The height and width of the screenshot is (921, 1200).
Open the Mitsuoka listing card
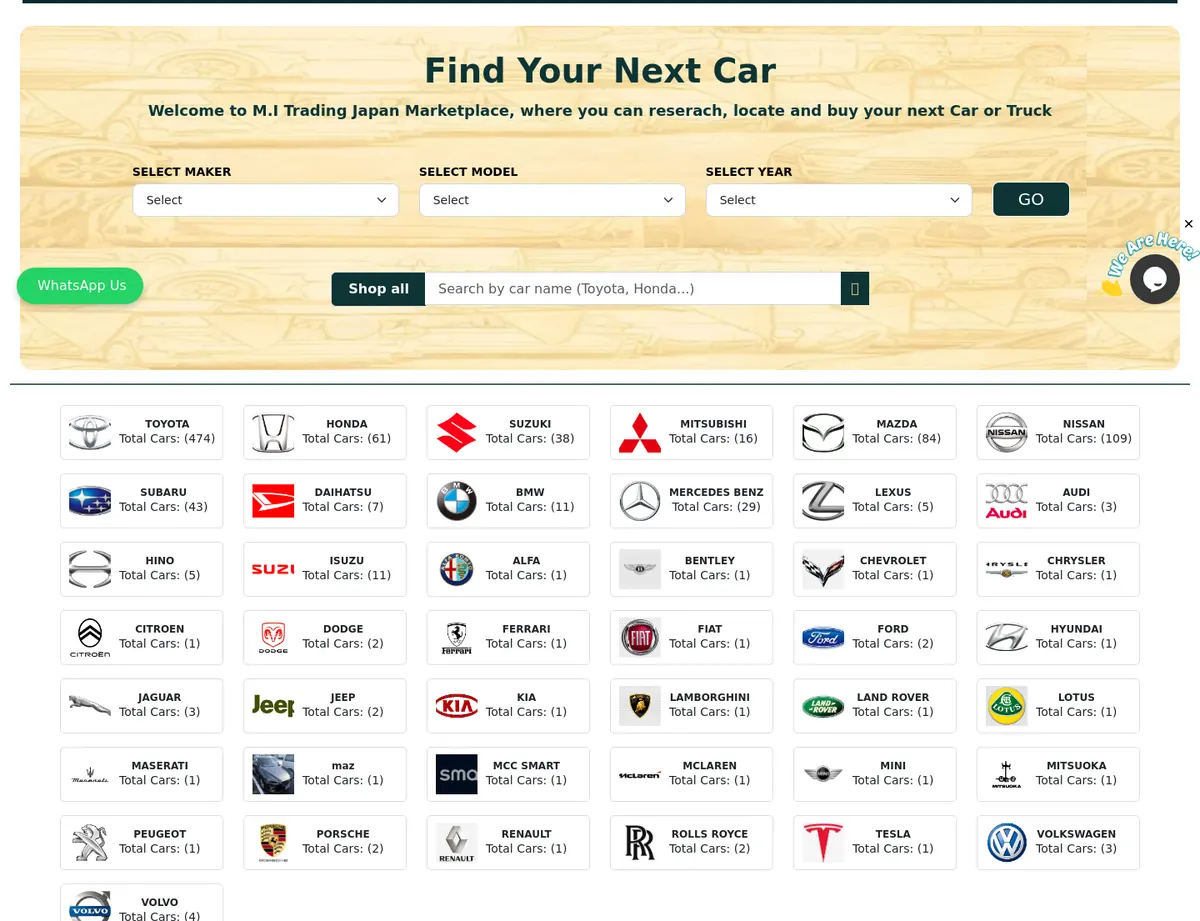1058,774
